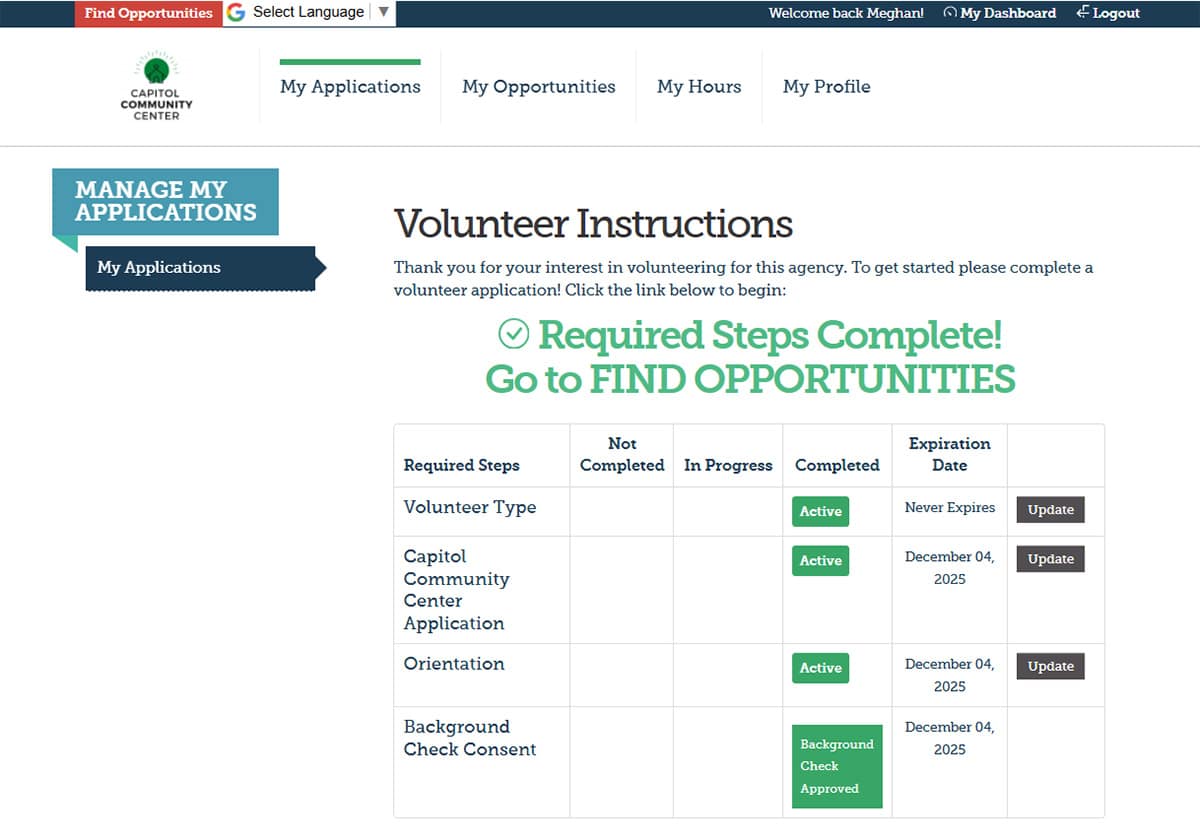Select My Applications in the sidebar

coord(158,267)
